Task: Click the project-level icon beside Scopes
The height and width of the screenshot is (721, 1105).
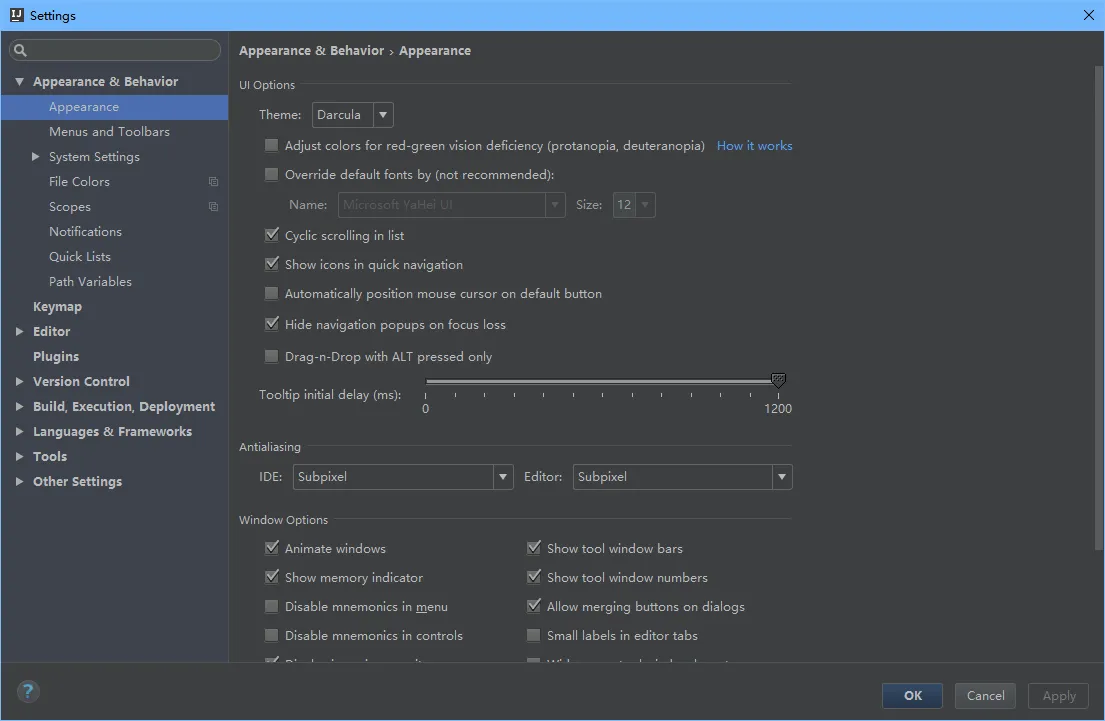Action: (213, 207)
